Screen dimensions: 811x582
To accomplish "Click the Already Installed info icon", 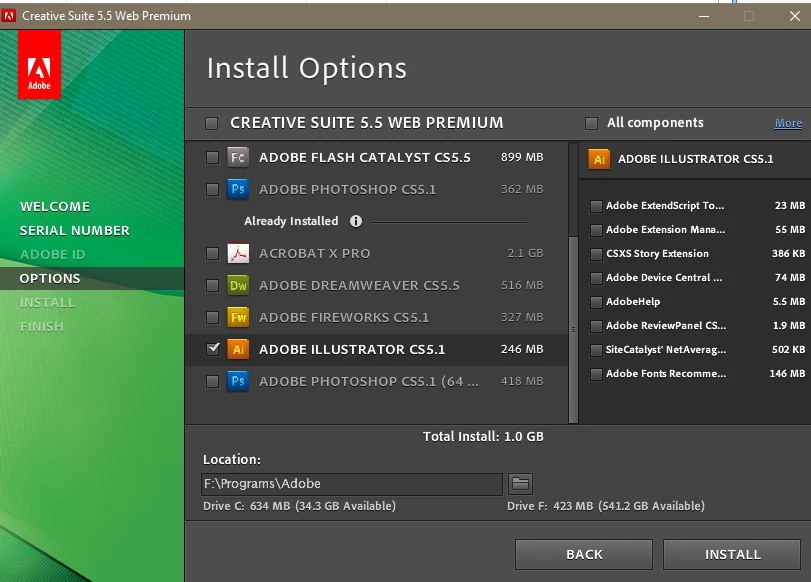I will click(356, 221).
